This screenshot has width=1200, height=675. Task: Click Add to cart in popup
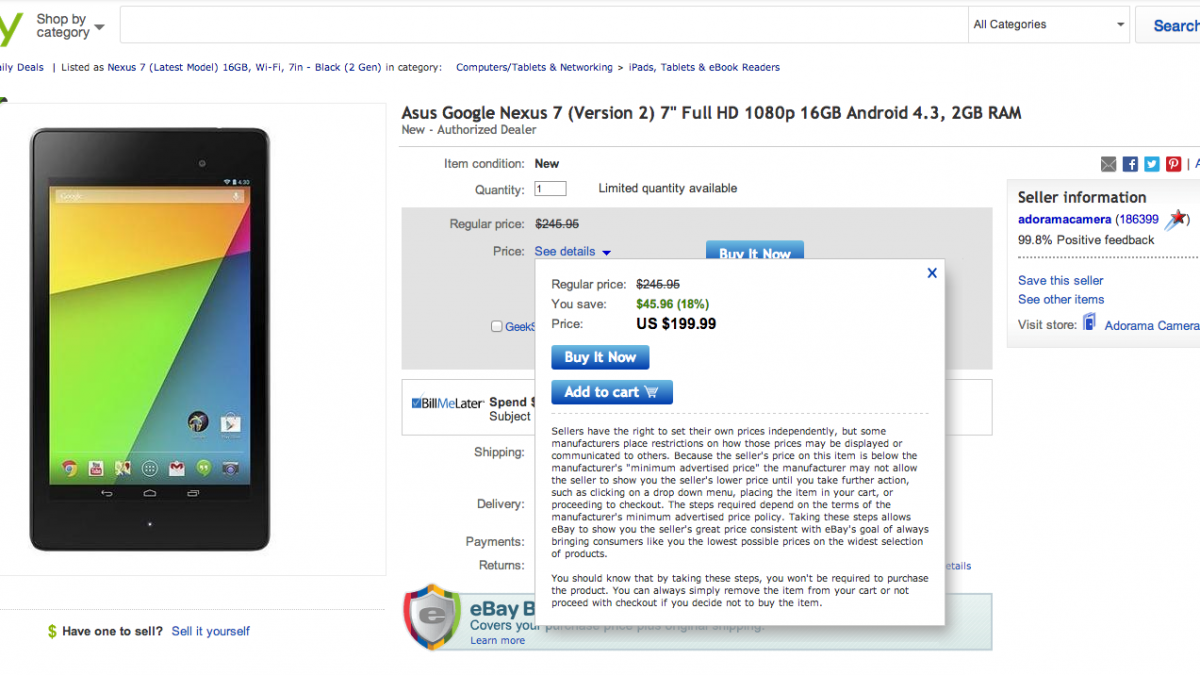pyautogui.click(x=611, y=392)
